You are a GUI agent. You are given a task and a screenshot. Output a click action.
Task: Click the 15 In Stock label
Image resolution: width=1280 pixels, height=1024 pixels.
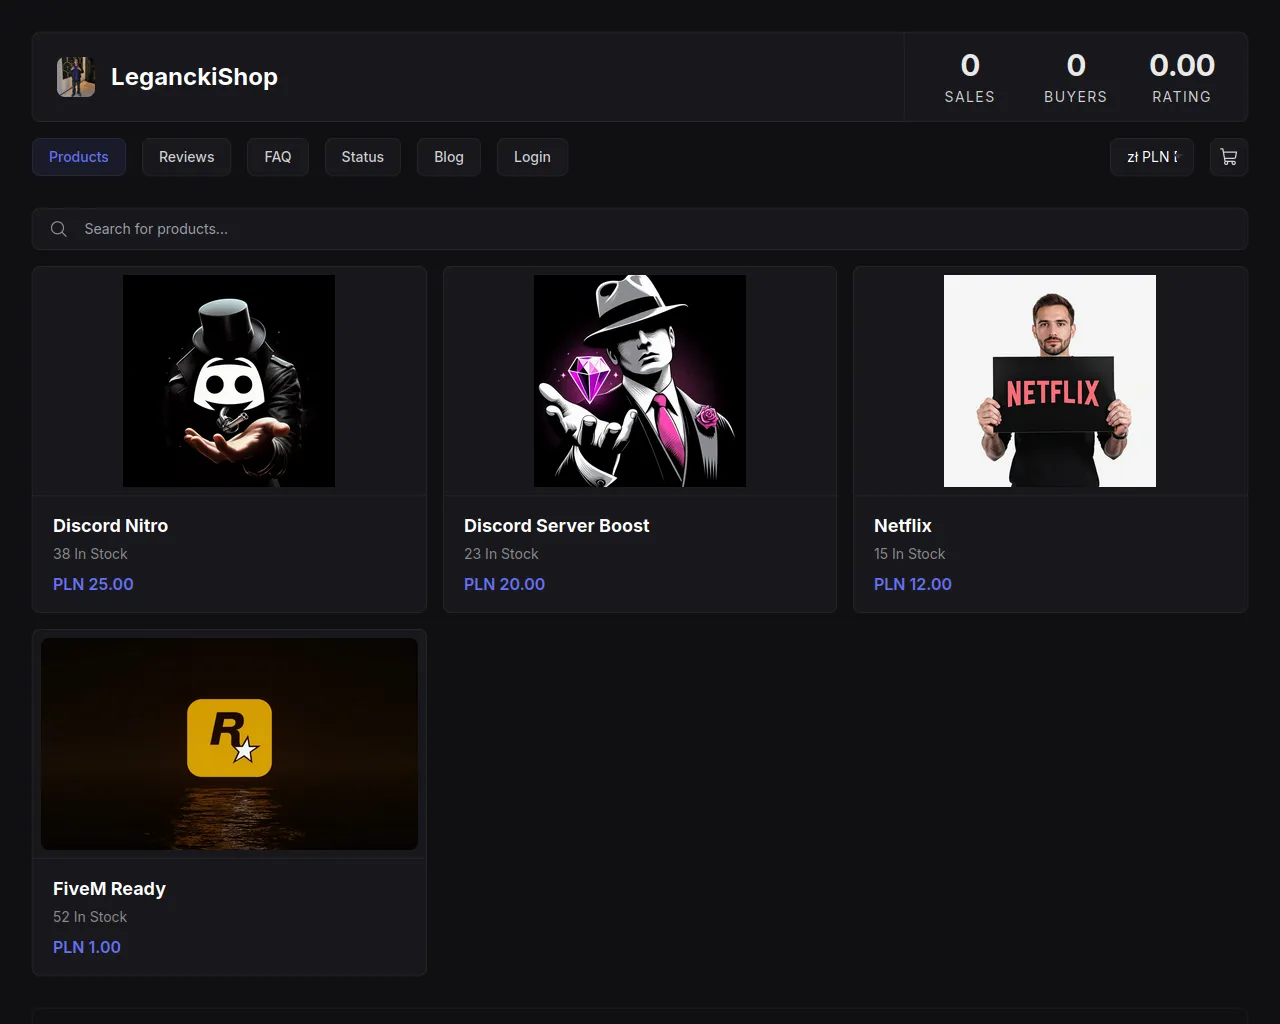[909, 554]
